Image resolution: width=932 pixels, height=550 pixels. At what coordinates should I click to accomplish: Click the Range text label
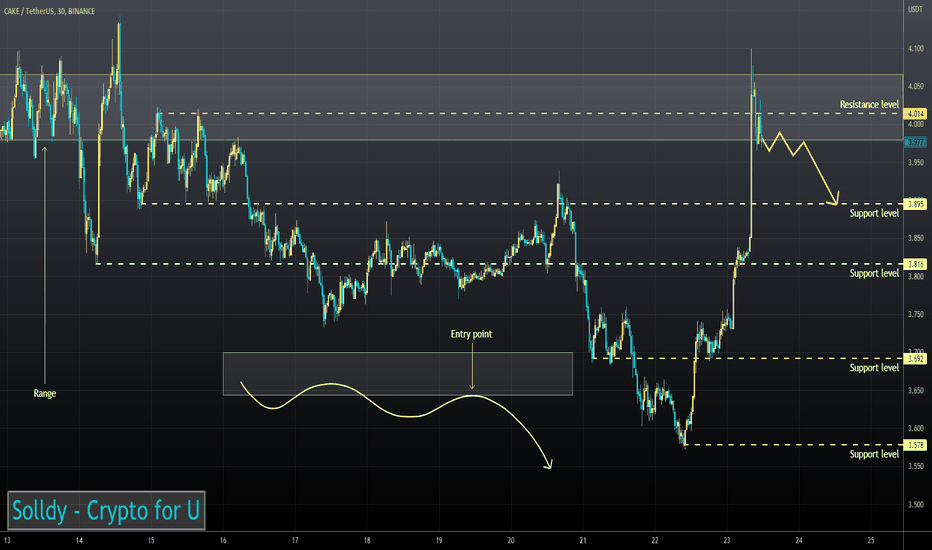tap(45, 394)
